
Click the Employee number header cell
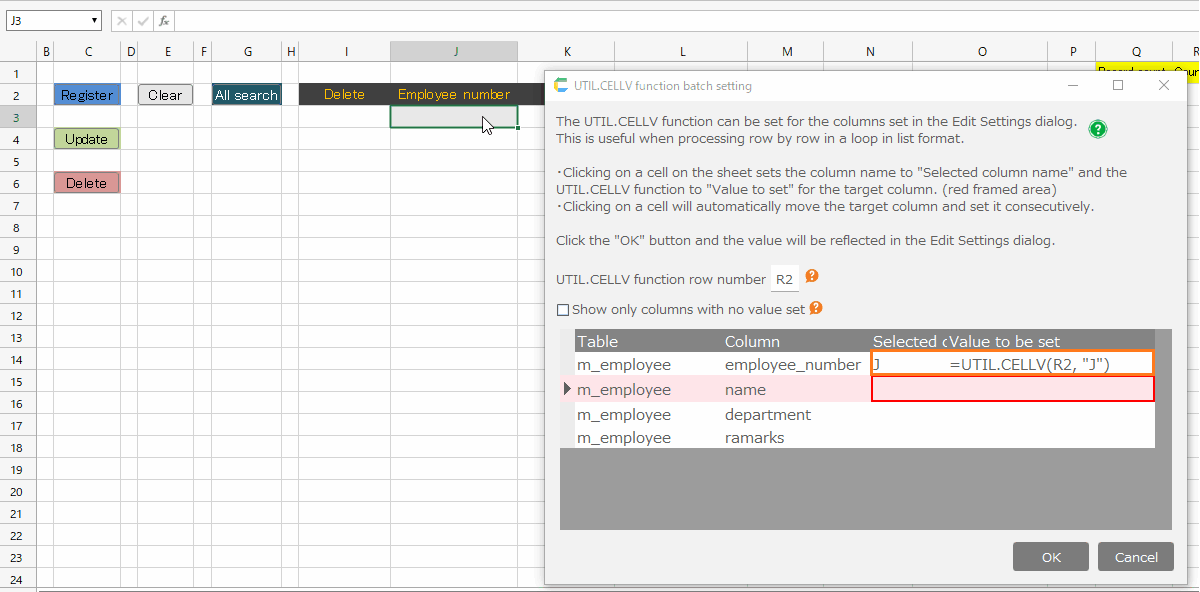(454, 94)
